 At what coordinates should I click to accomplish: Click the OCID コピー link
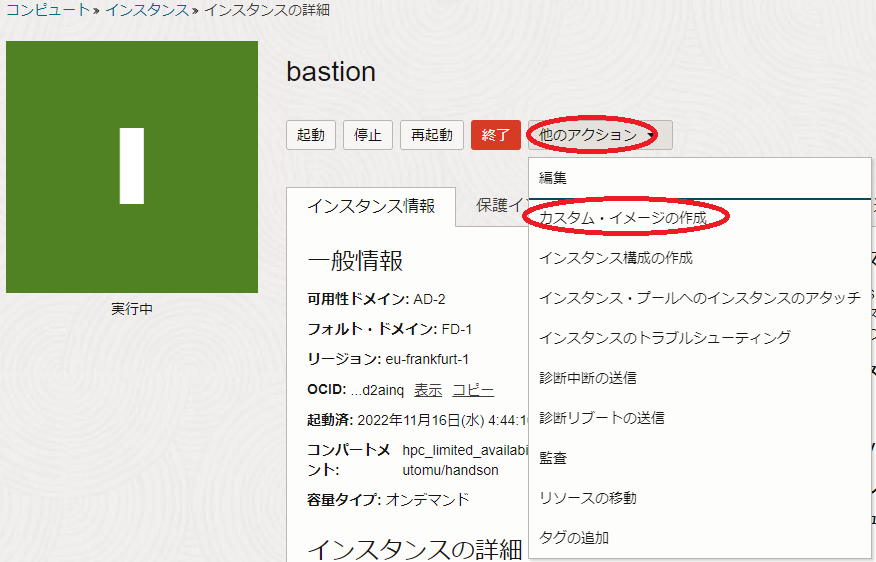472,390
